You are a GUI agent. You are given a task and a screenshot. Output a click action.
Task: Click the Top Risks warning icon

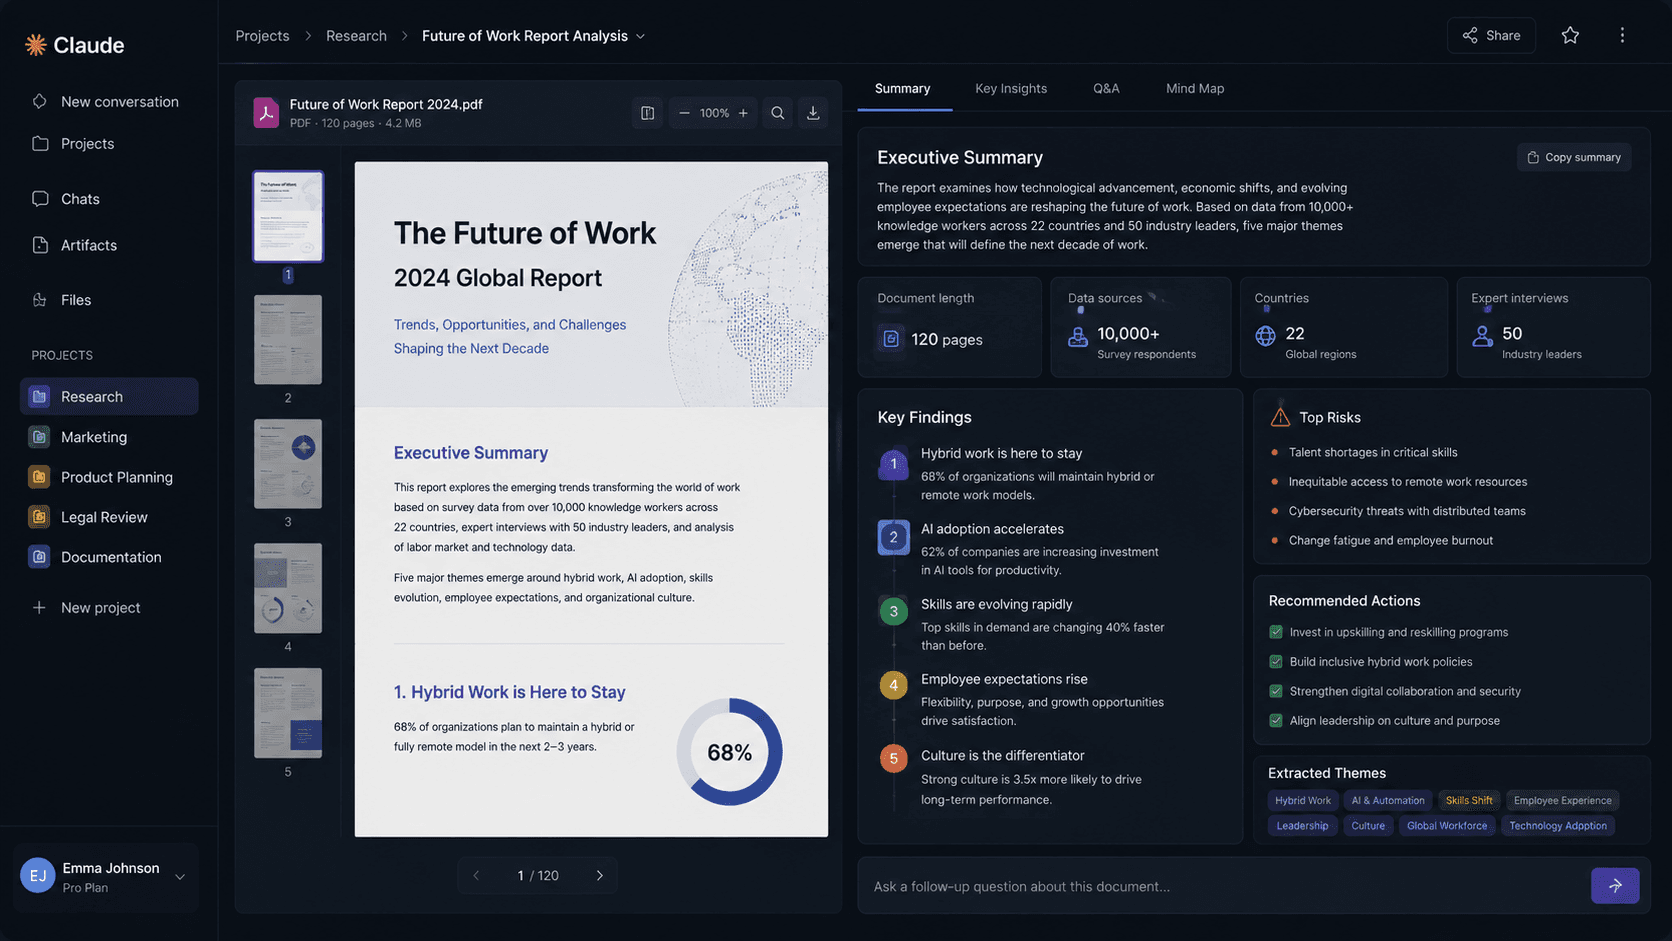point(1280,417)
